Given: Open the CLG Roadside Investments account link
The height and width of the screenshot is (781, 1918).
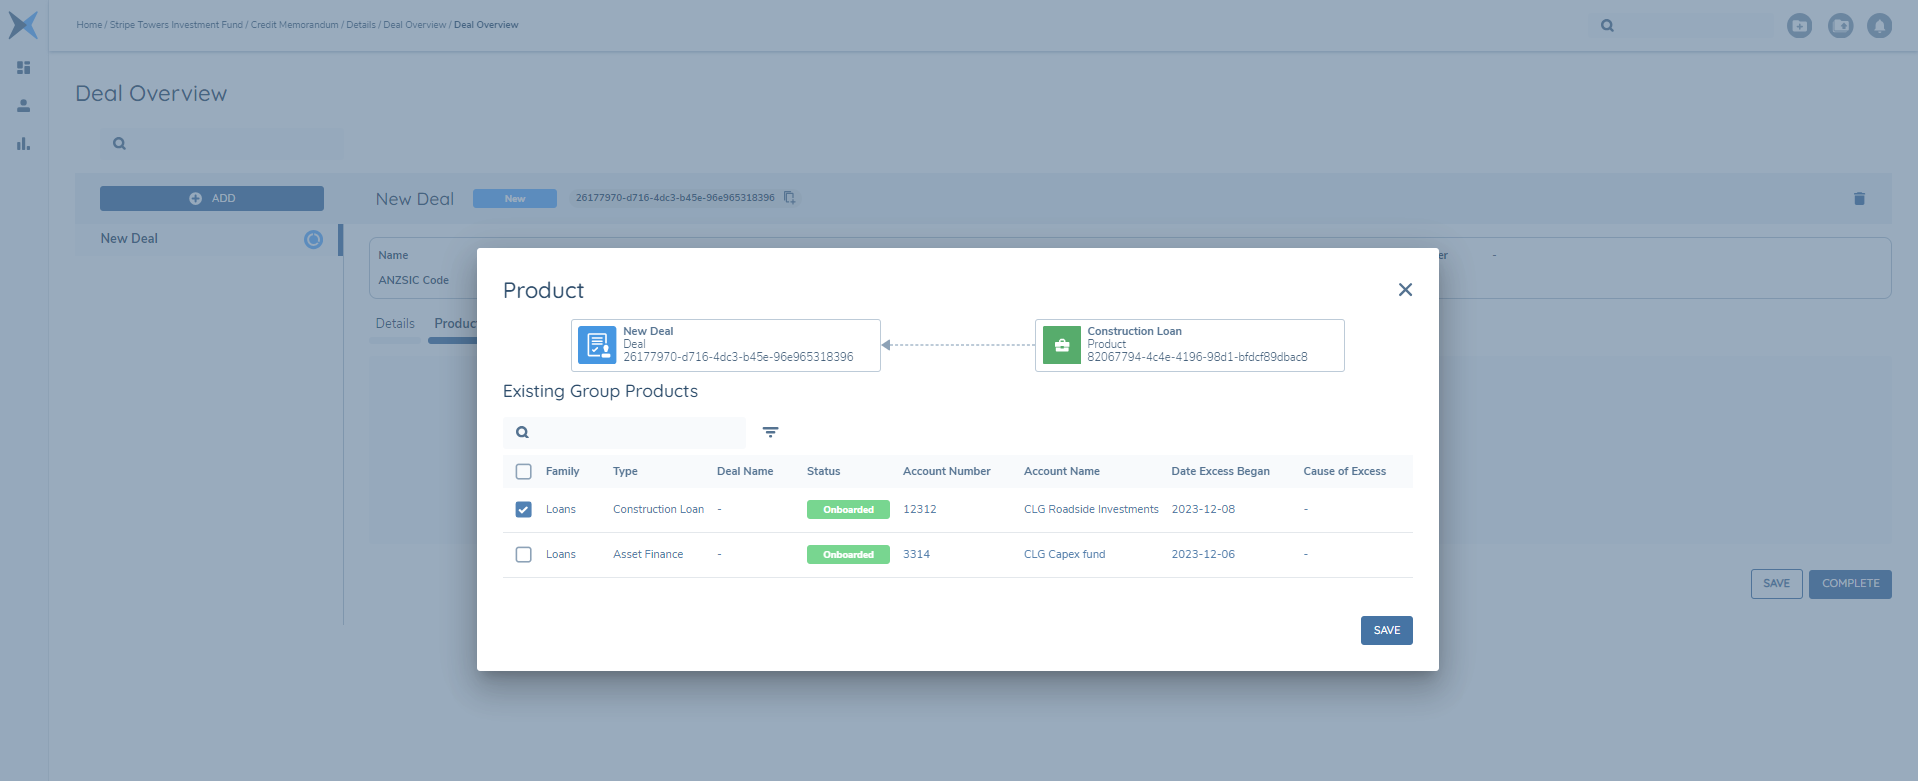Looking at the screenshot, I should pyautogui.click(x=1090, y=510).
